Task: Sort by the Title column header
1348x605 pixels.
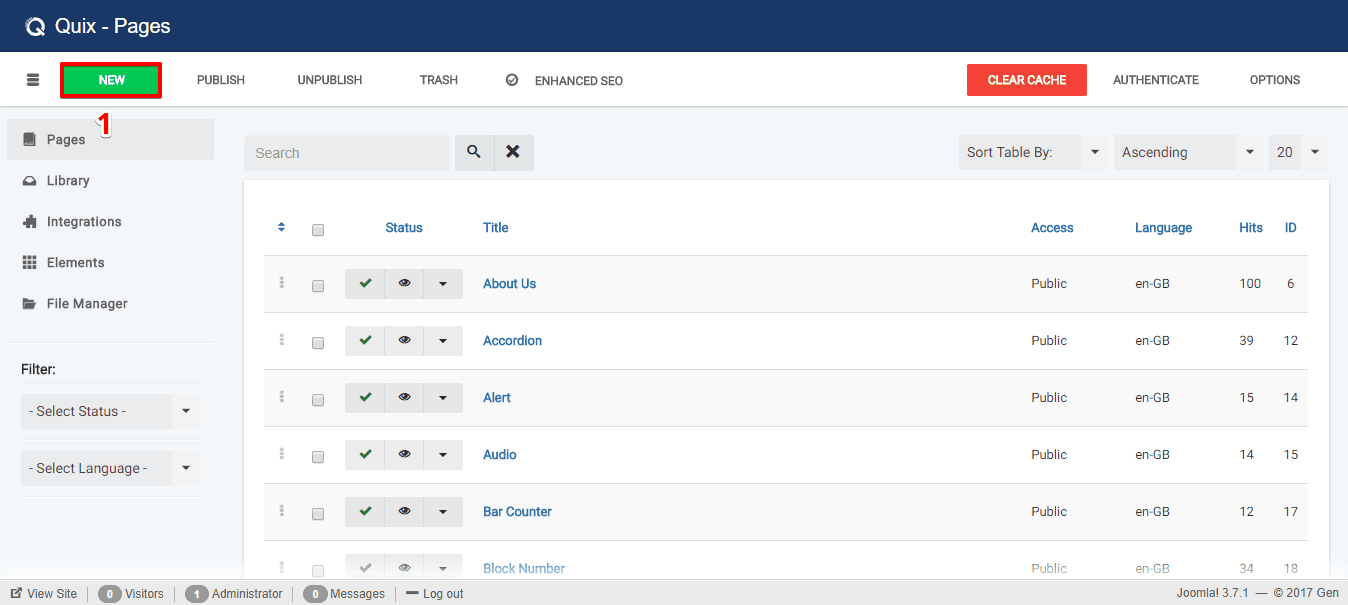Action: click(x=495, y=228)
